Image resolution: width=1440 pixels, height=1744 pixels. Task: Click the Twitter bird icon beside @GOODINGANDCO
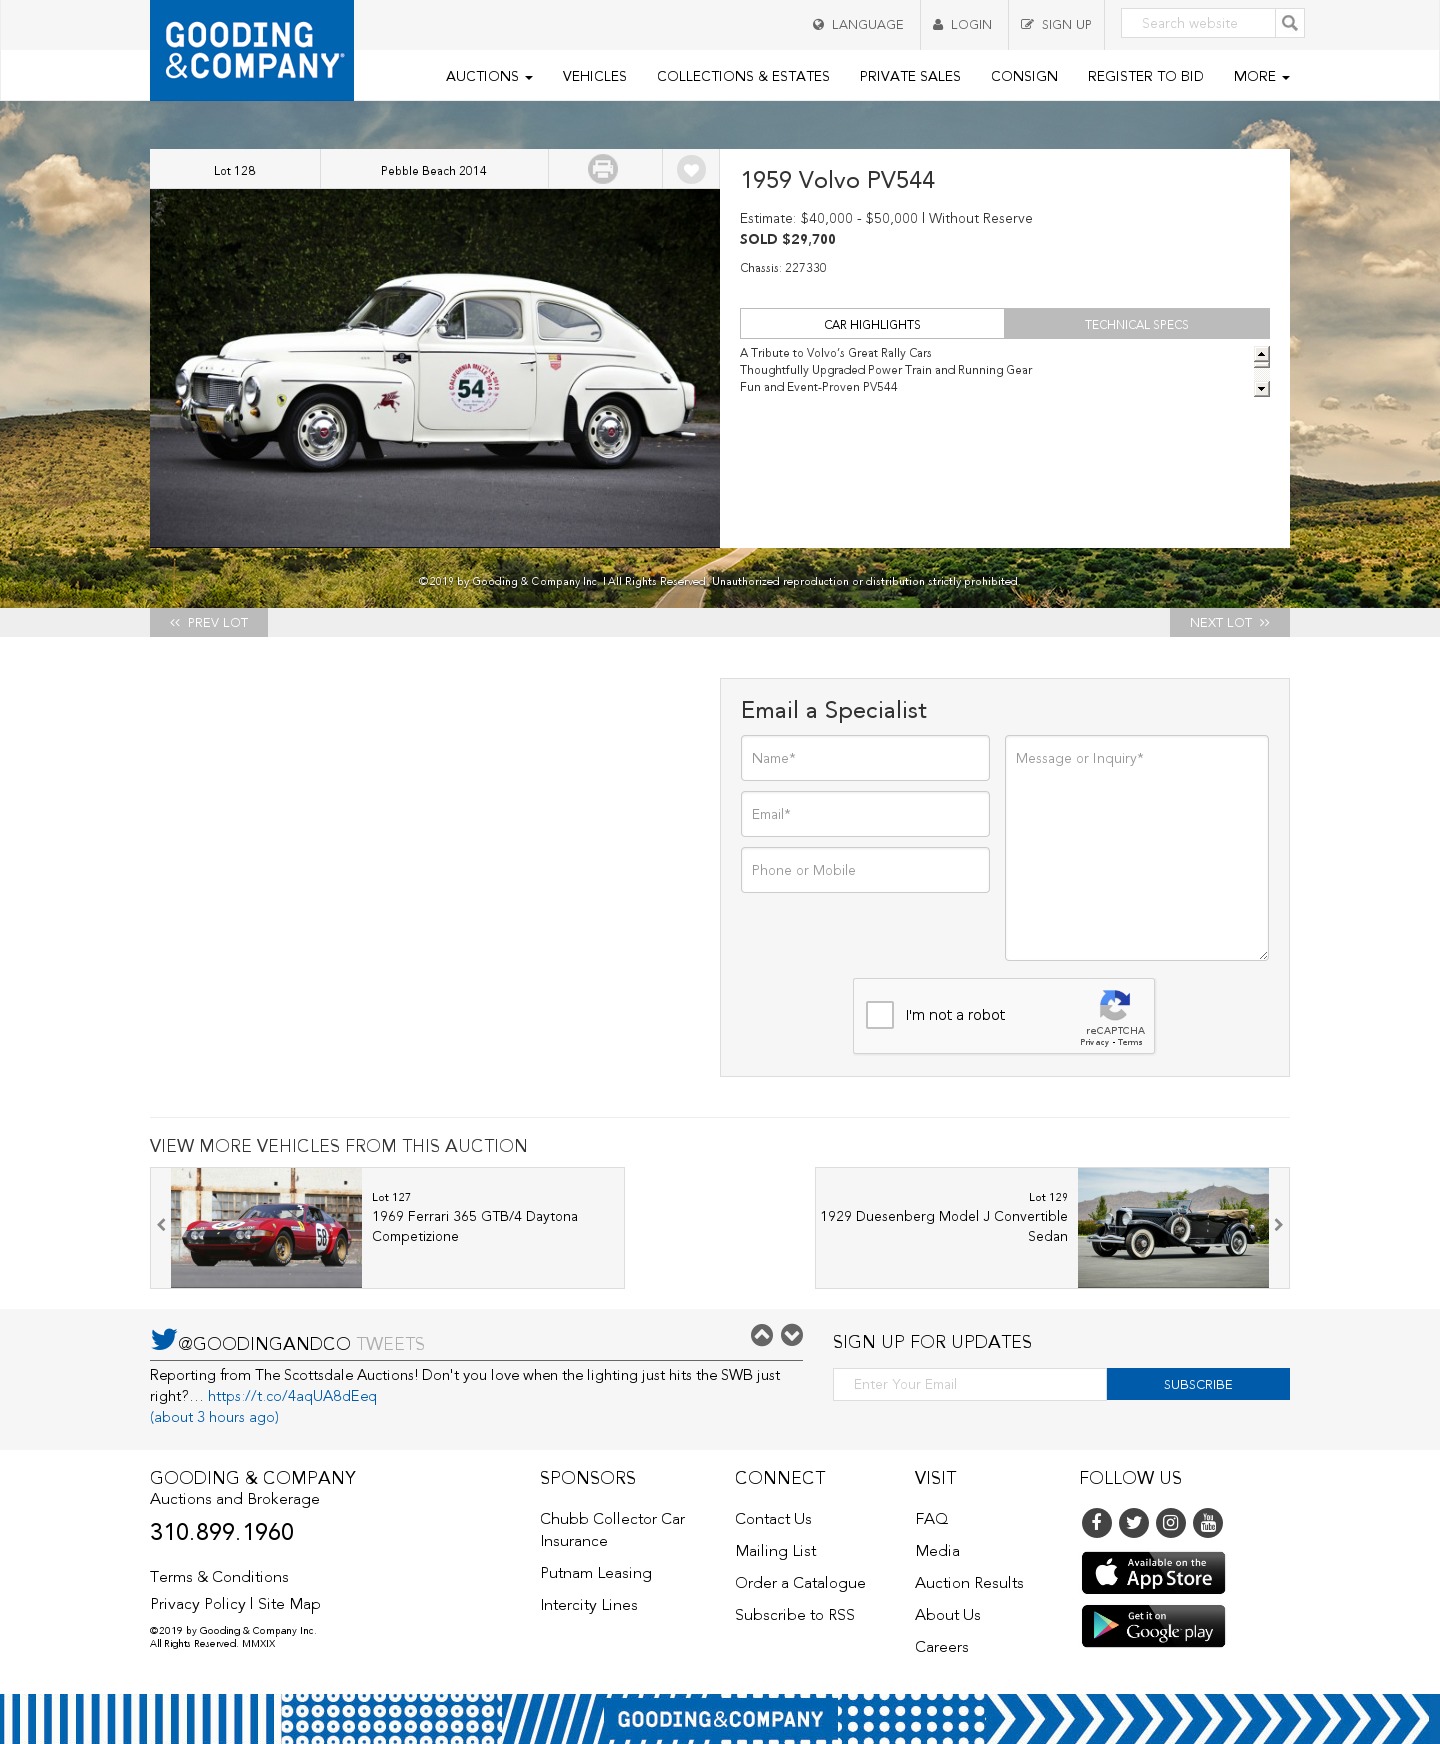coord(164,1339)
